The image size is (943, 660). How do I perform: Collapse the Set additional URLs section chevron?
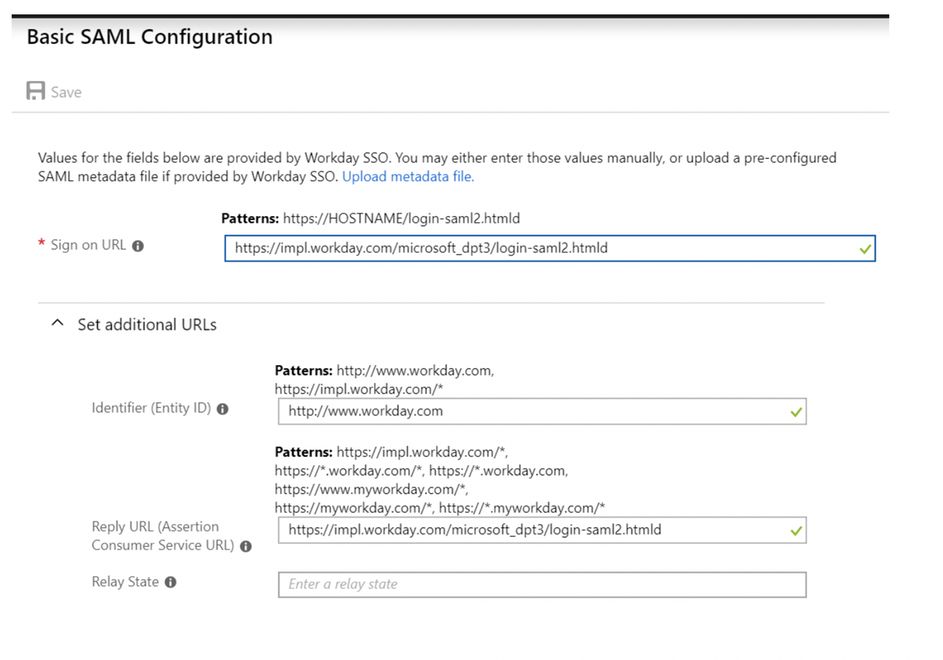(57, 322)
